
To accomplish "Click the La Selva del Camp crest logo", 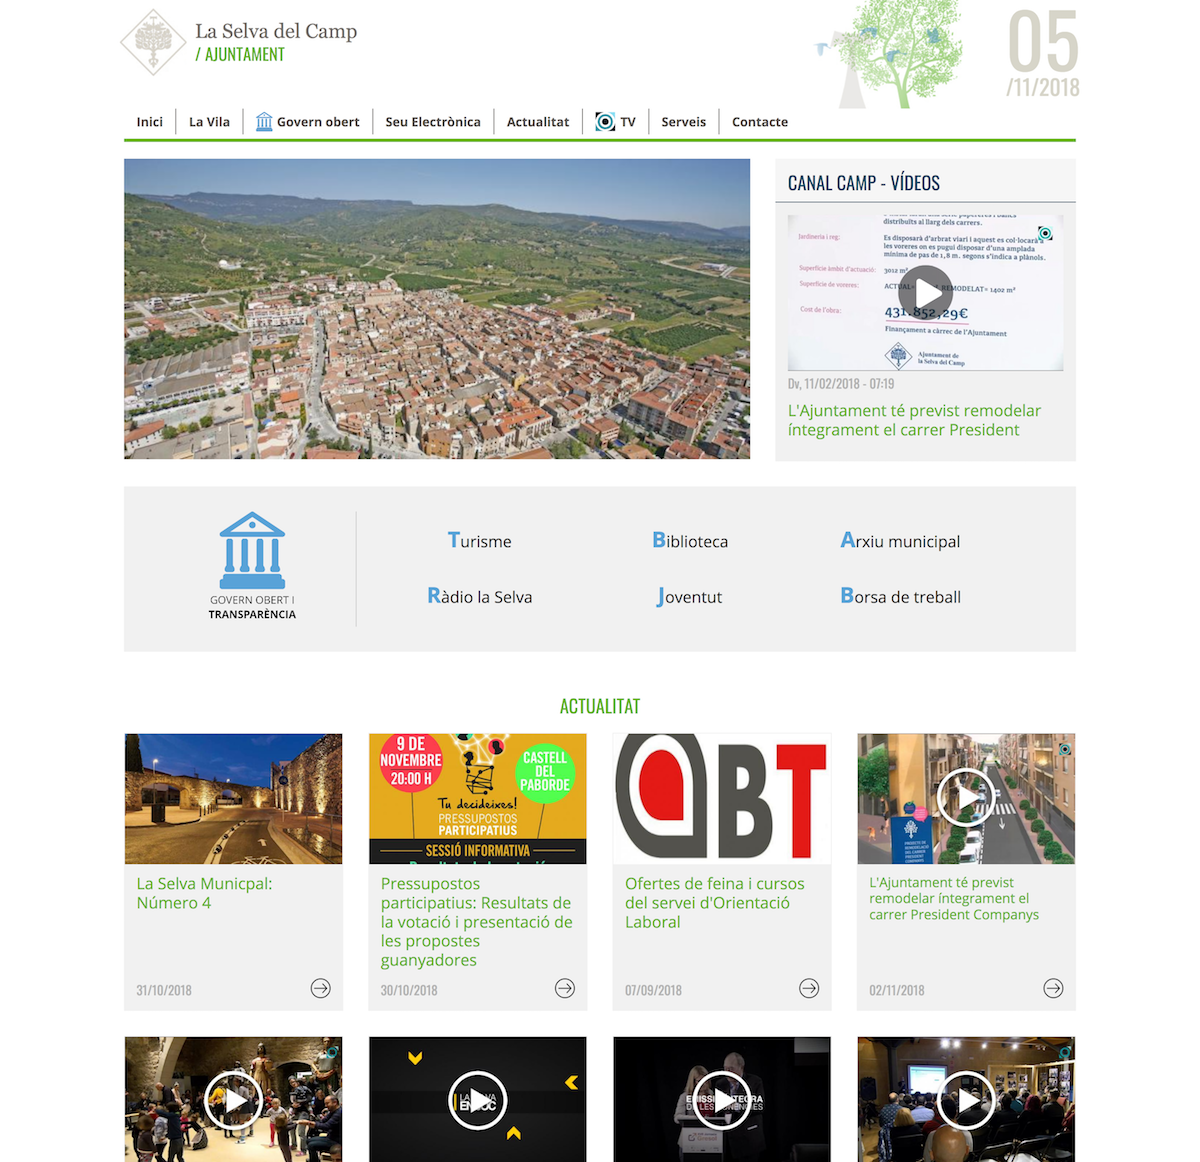I will click(153, 42).
